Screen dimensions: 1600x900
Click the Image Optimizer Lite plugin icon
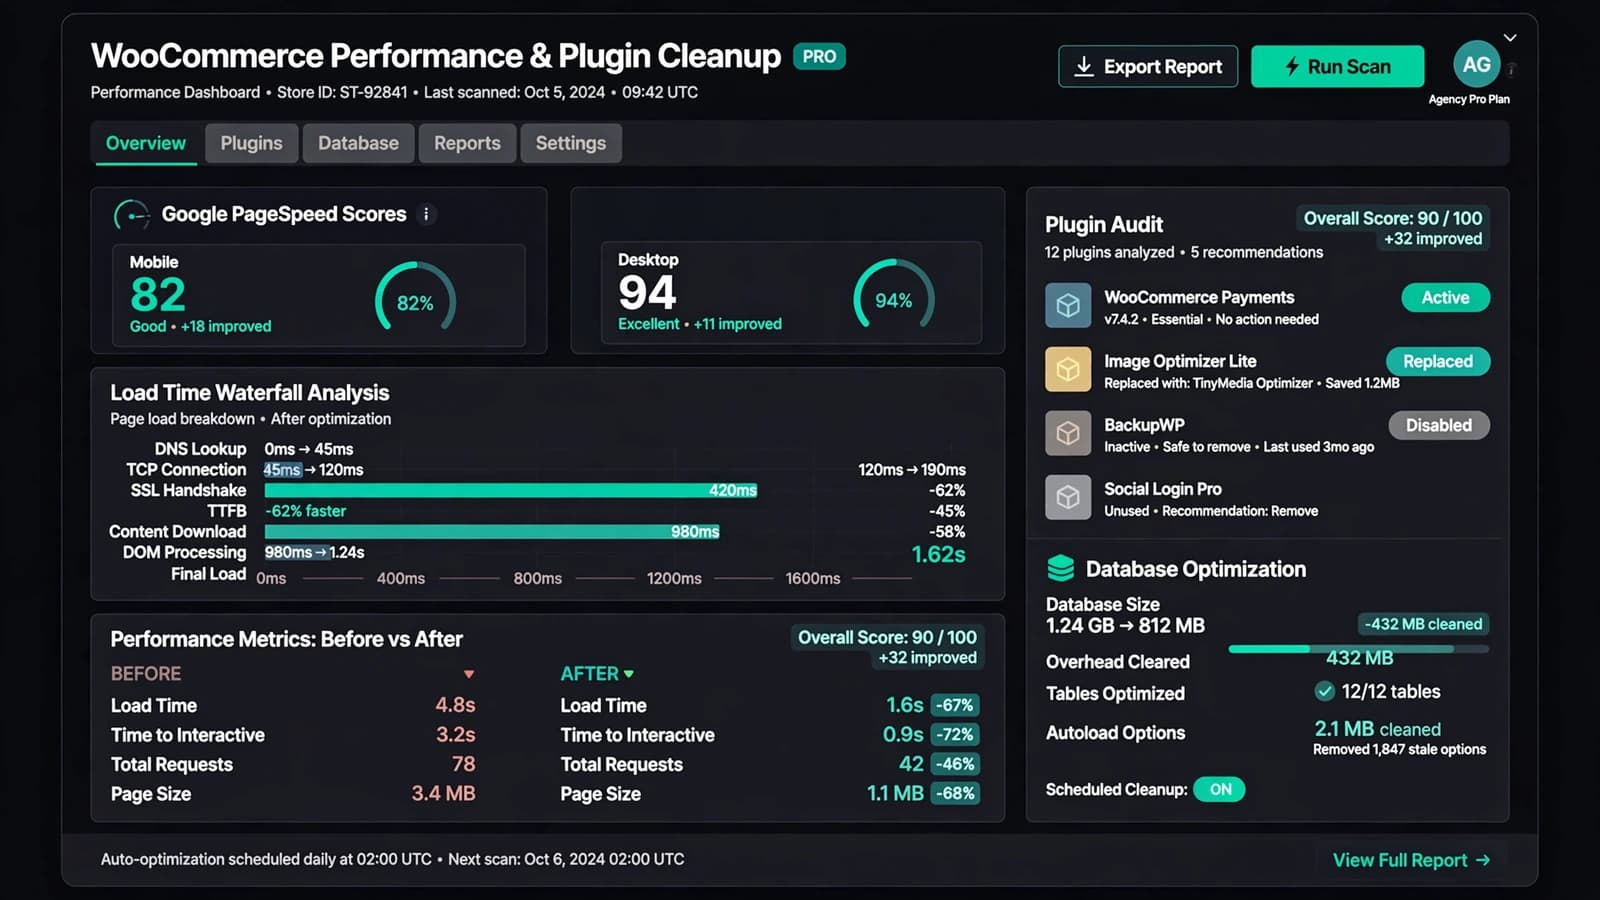[1068, 370]
